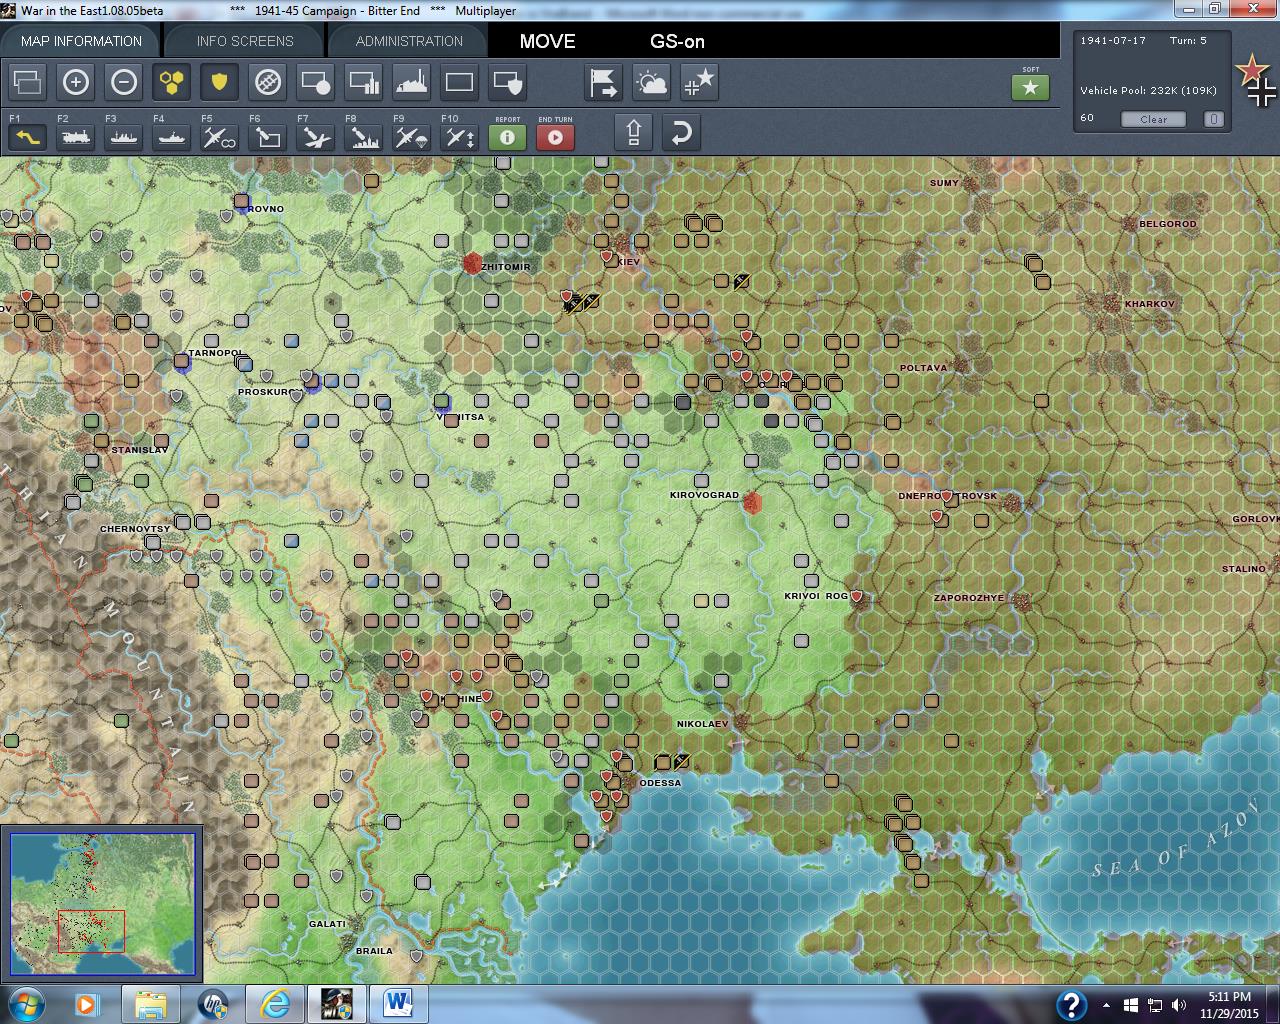Click the blue help question mark tray icon
The width and height of the screenshot is (1280, 1024).
coord(1071,1004)
